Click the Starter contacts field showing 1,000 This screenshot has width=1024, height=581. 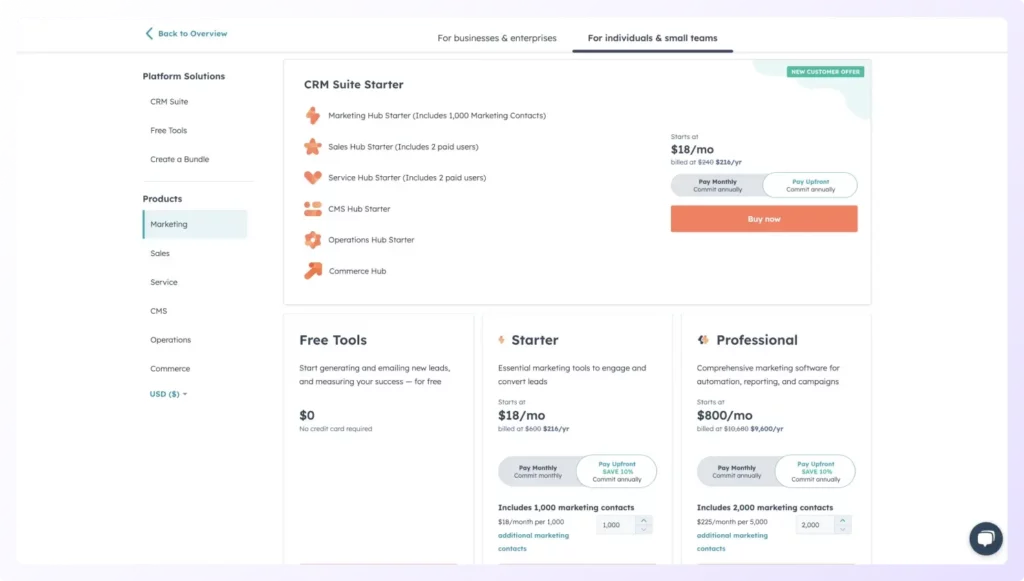[x=616, y=525]
